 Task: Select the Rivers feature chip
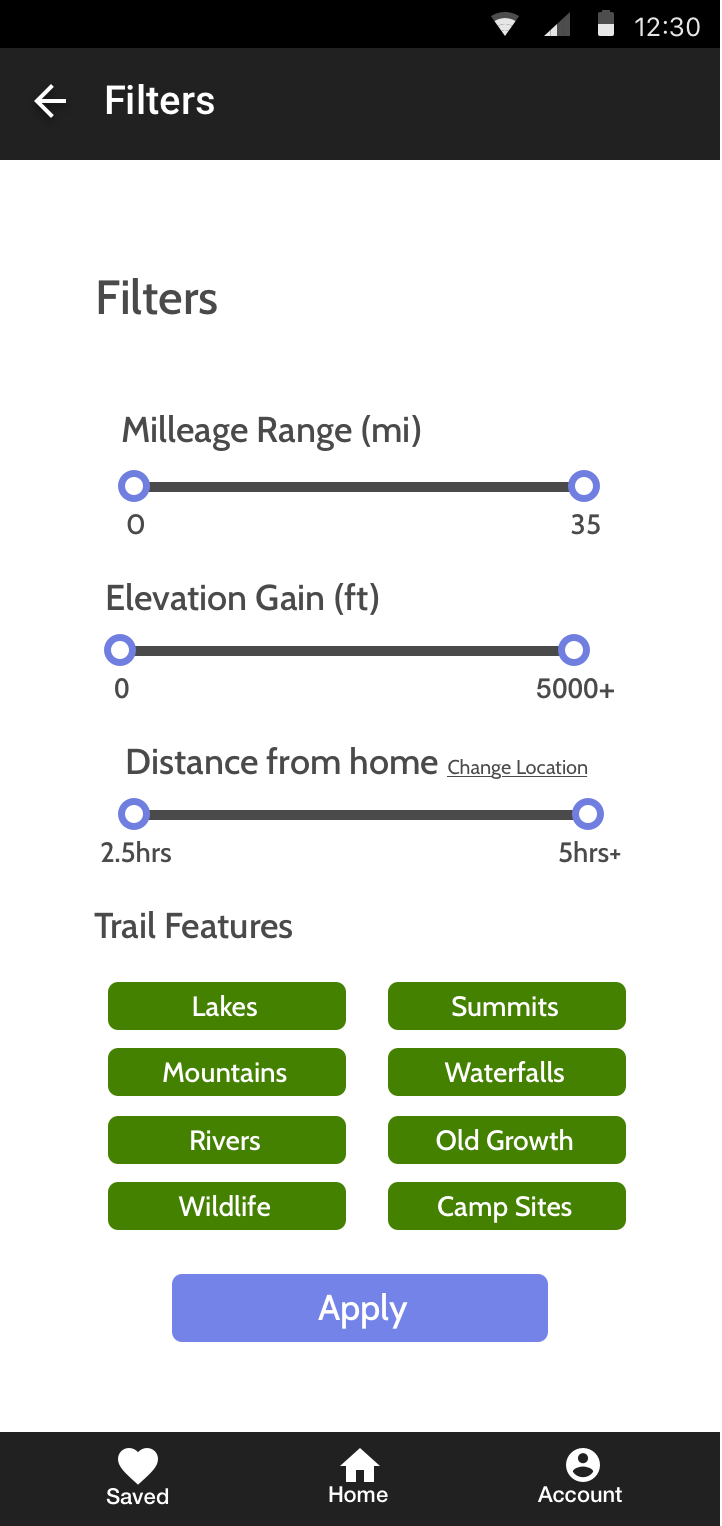[x=227, y=1140]
